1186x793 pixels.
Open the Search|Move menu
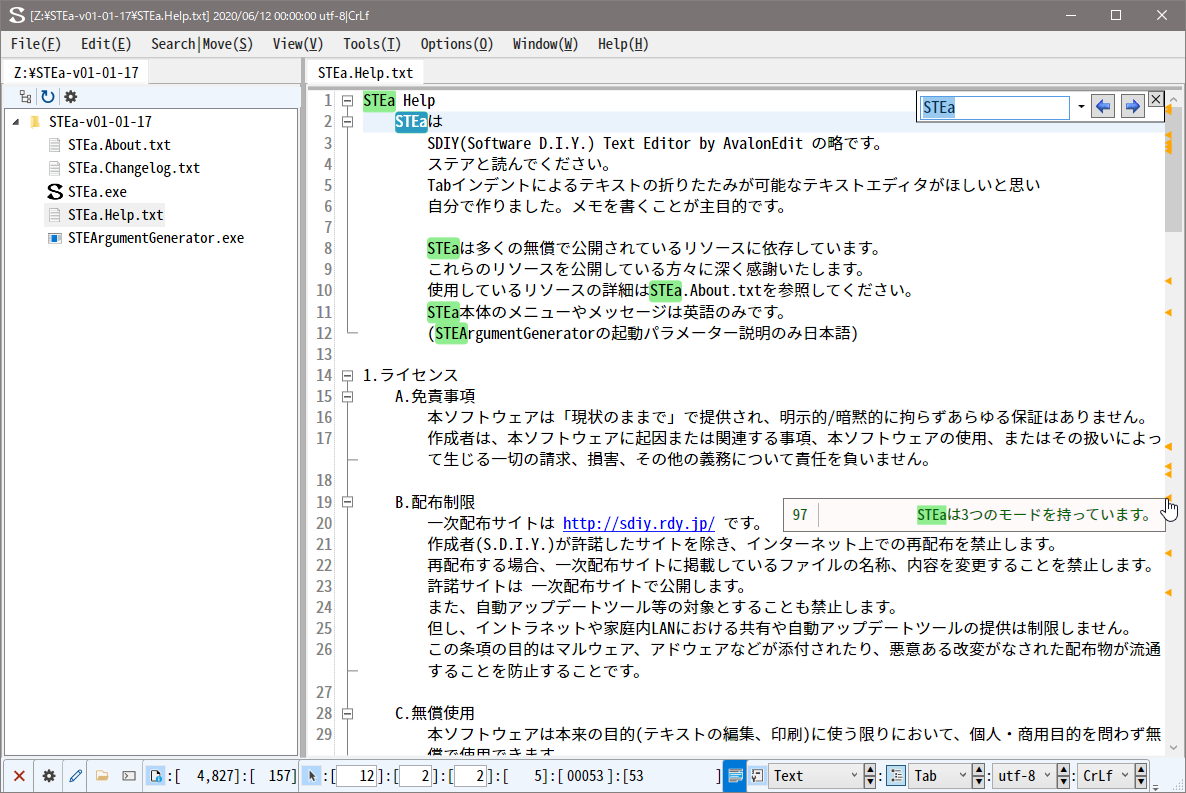202,44
